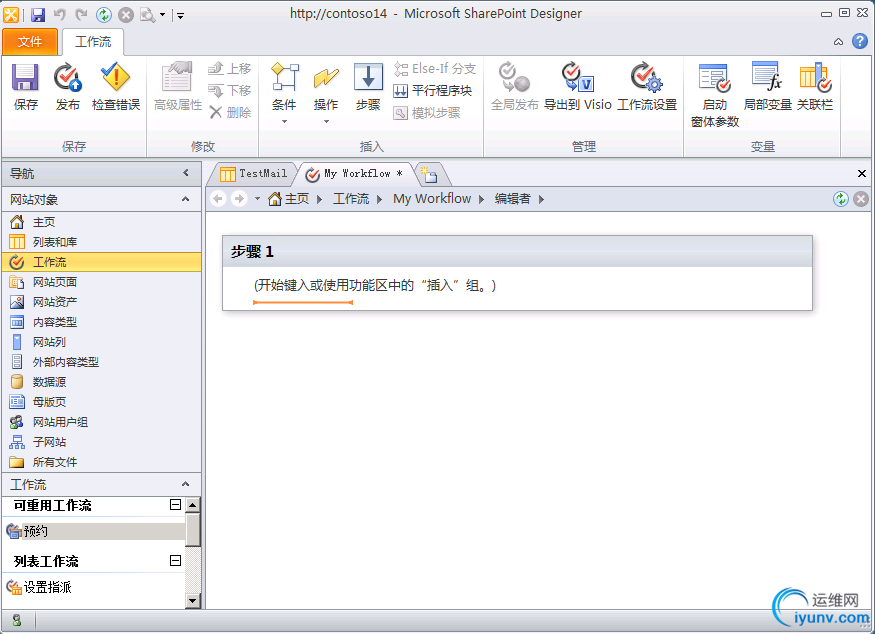Click the help question mark icon
Viewport: 875px width, 634px height.
click(860, 41)
